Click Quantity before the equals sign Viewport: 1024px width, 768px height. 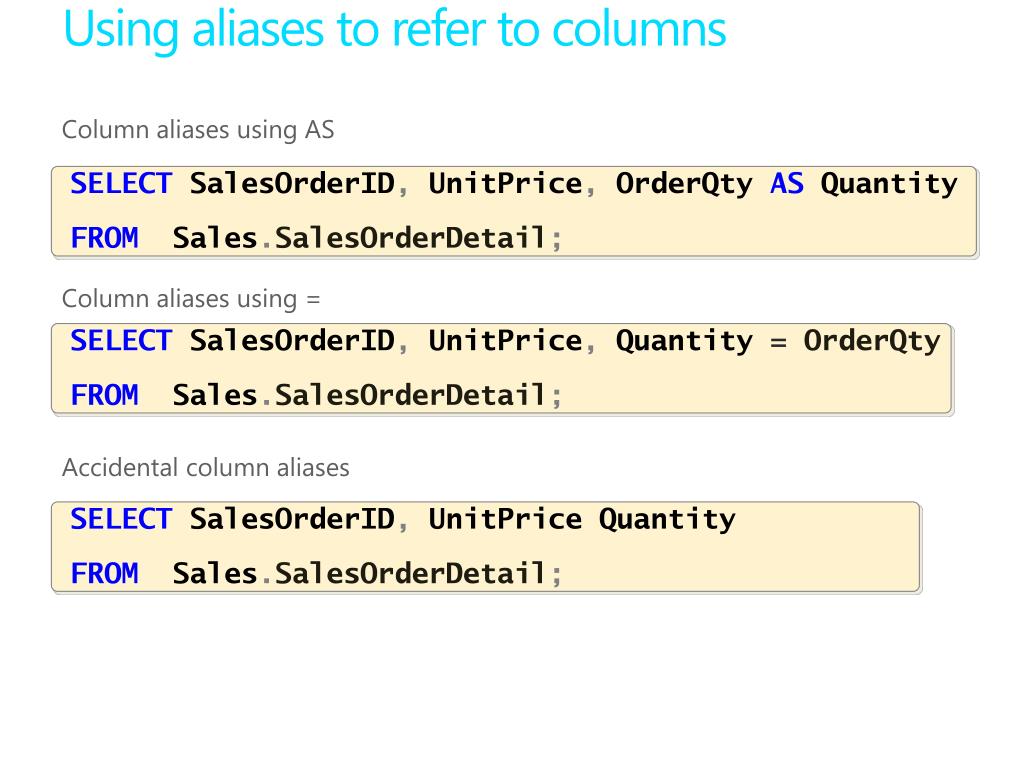(x=684, y=341)
